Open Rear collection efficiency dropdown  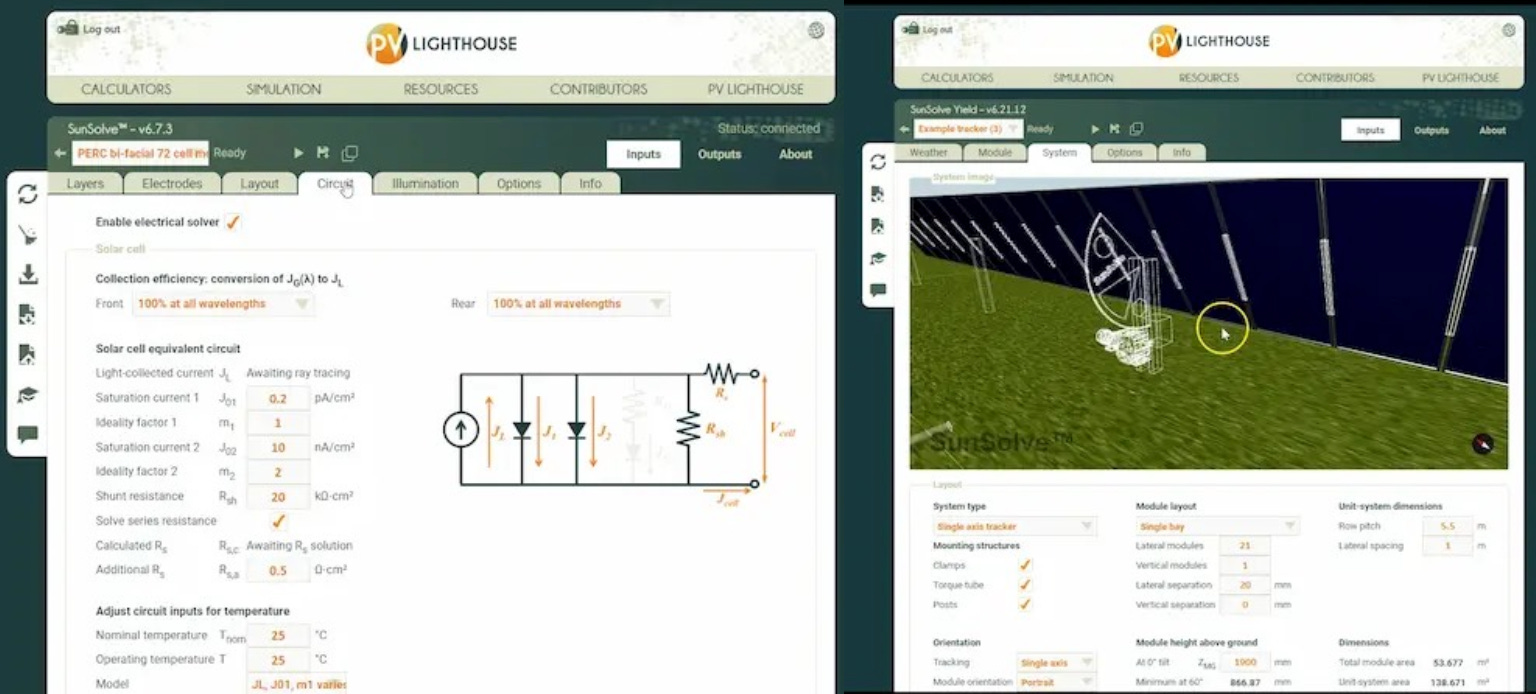pyautogui.click(x=578, y=304)
